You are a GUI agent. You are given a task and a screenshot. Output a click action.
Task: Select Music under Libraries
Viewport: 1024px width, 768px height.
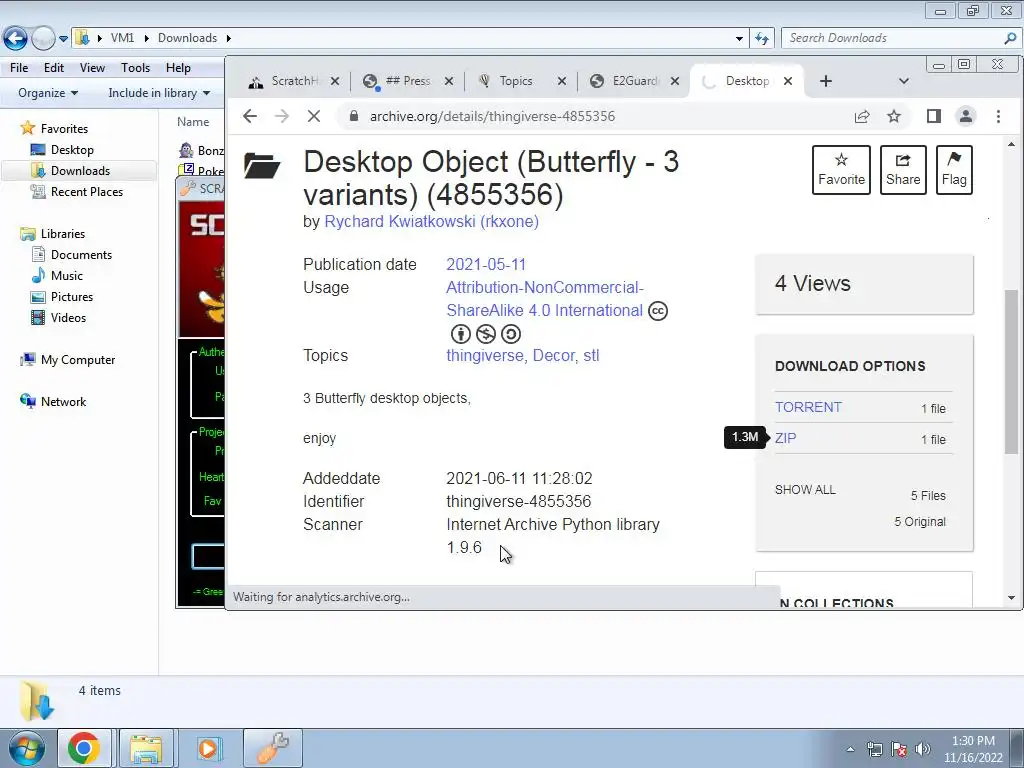[x=67, y=276]
